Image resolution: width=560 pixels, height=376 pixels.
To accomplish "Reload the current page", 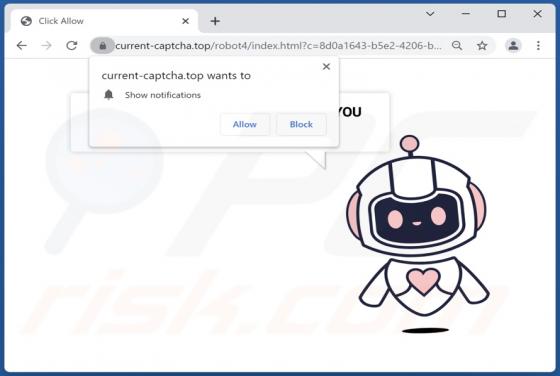I will (x=72, y=46).
